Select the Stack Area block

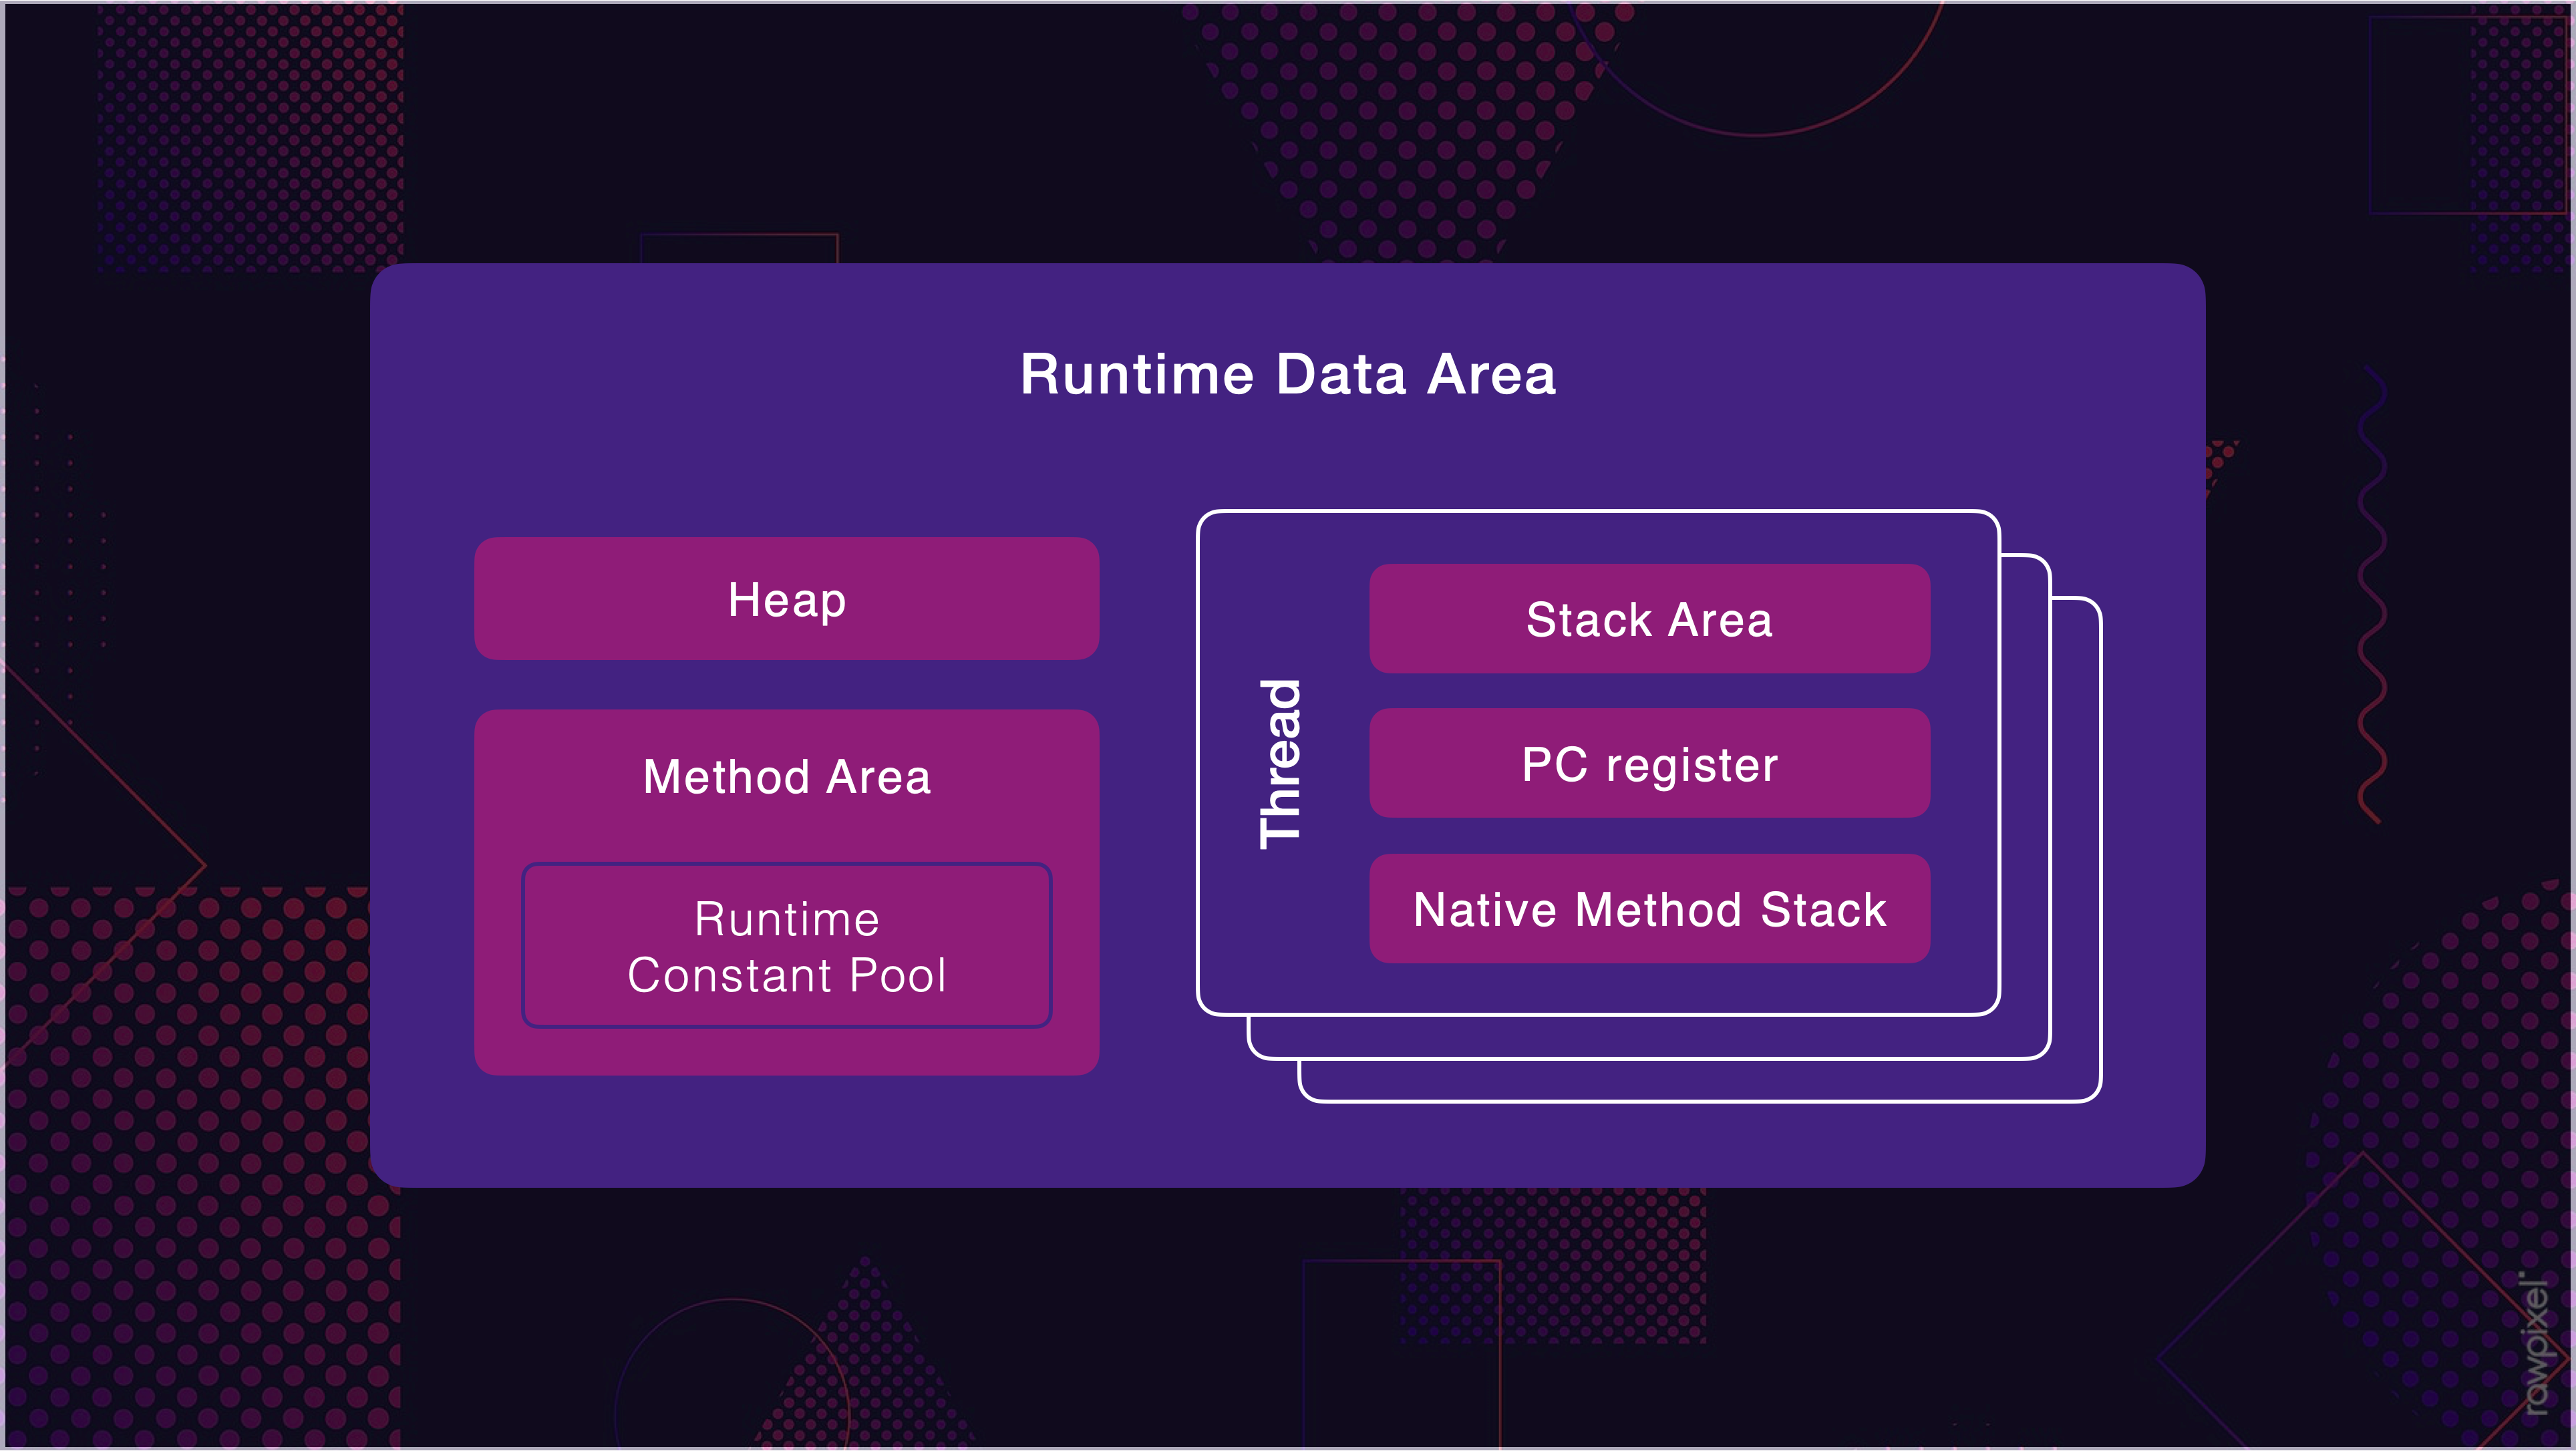point(1649,619)
